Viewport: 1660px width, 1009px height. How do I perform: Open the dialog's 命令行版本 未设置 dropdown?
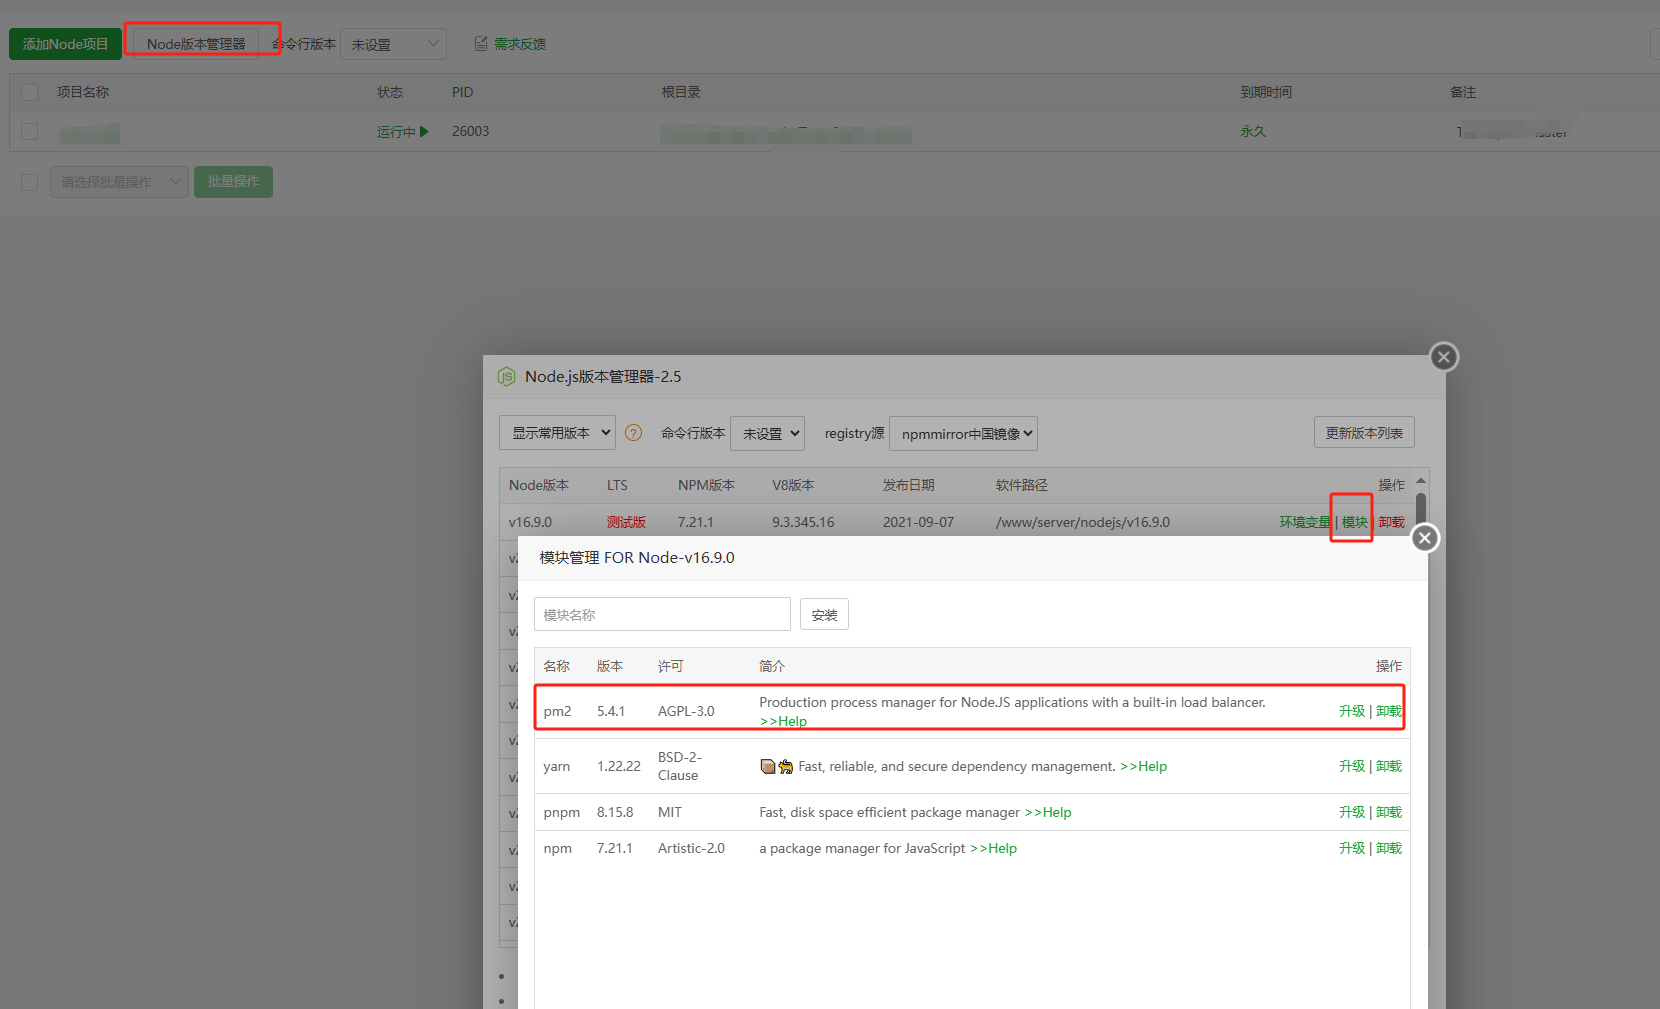(768, 433)
